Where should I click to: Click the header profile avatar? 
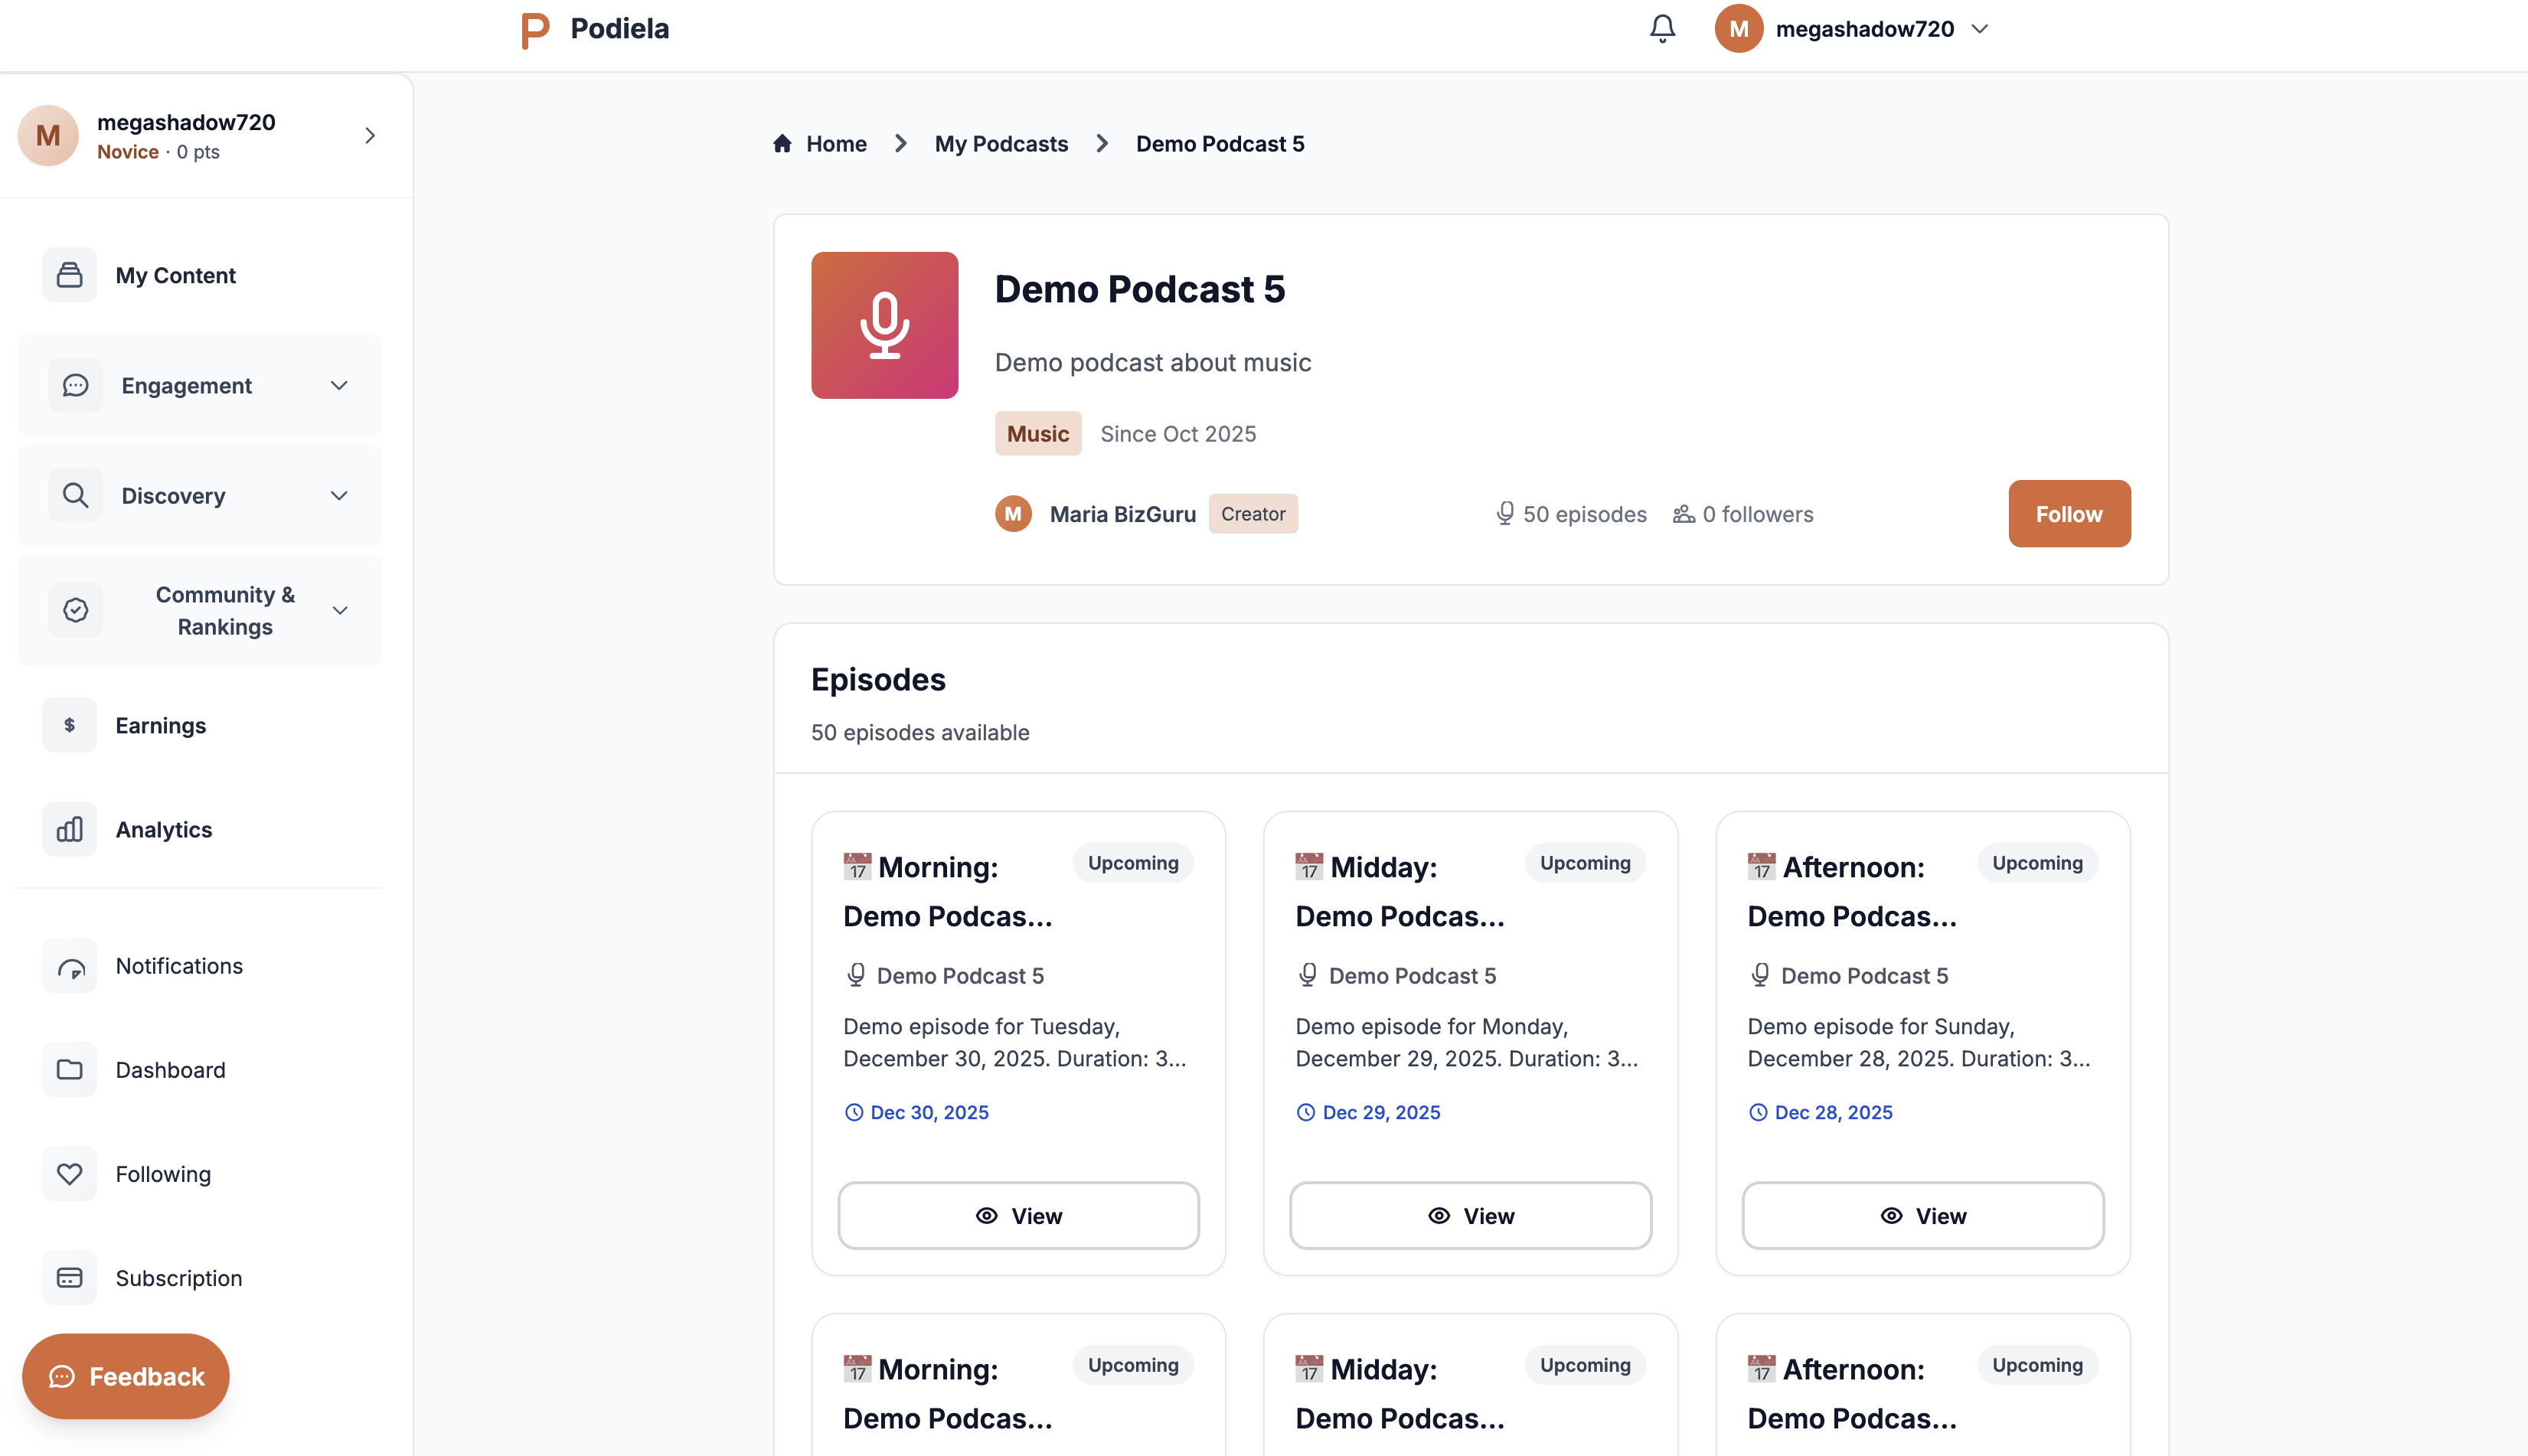click(x=1738, y=29)
